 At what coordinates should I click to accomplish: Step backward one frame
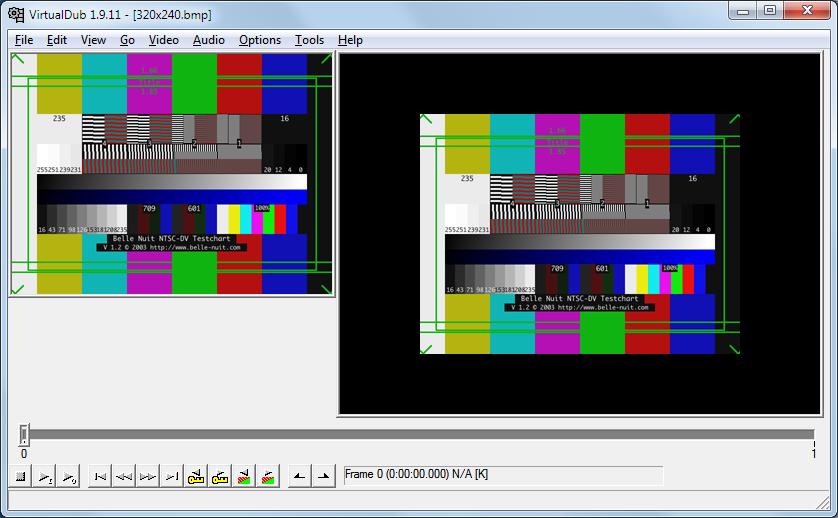124,476
